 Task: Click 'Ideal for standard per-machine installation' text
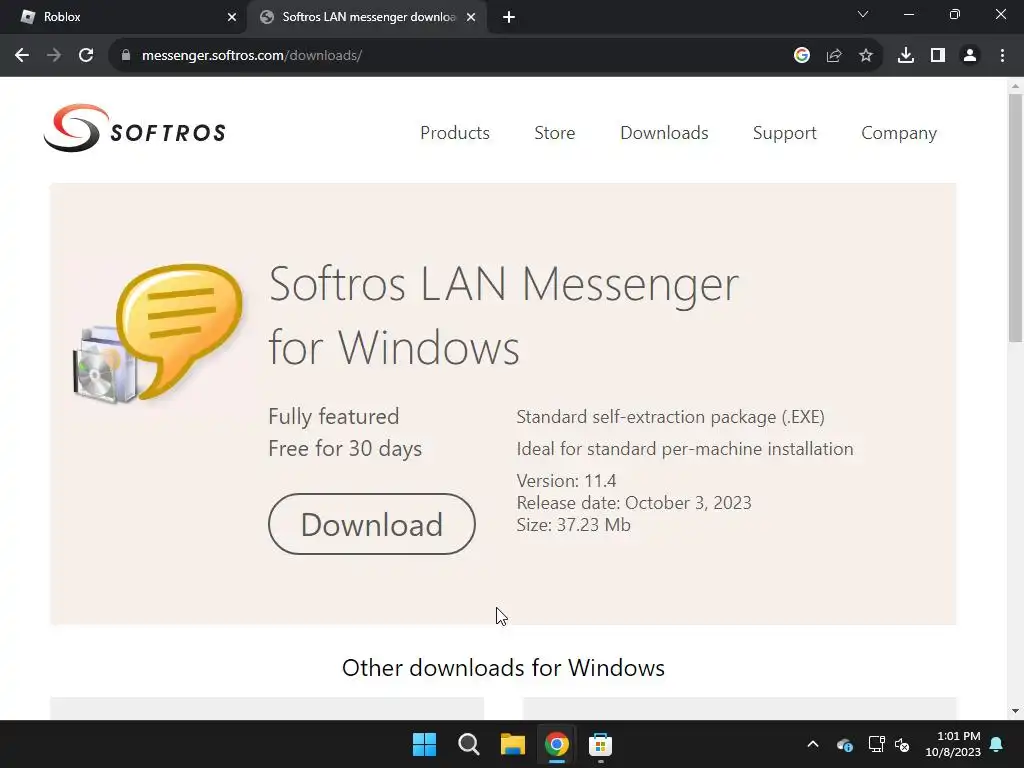[x=685, y=449]
